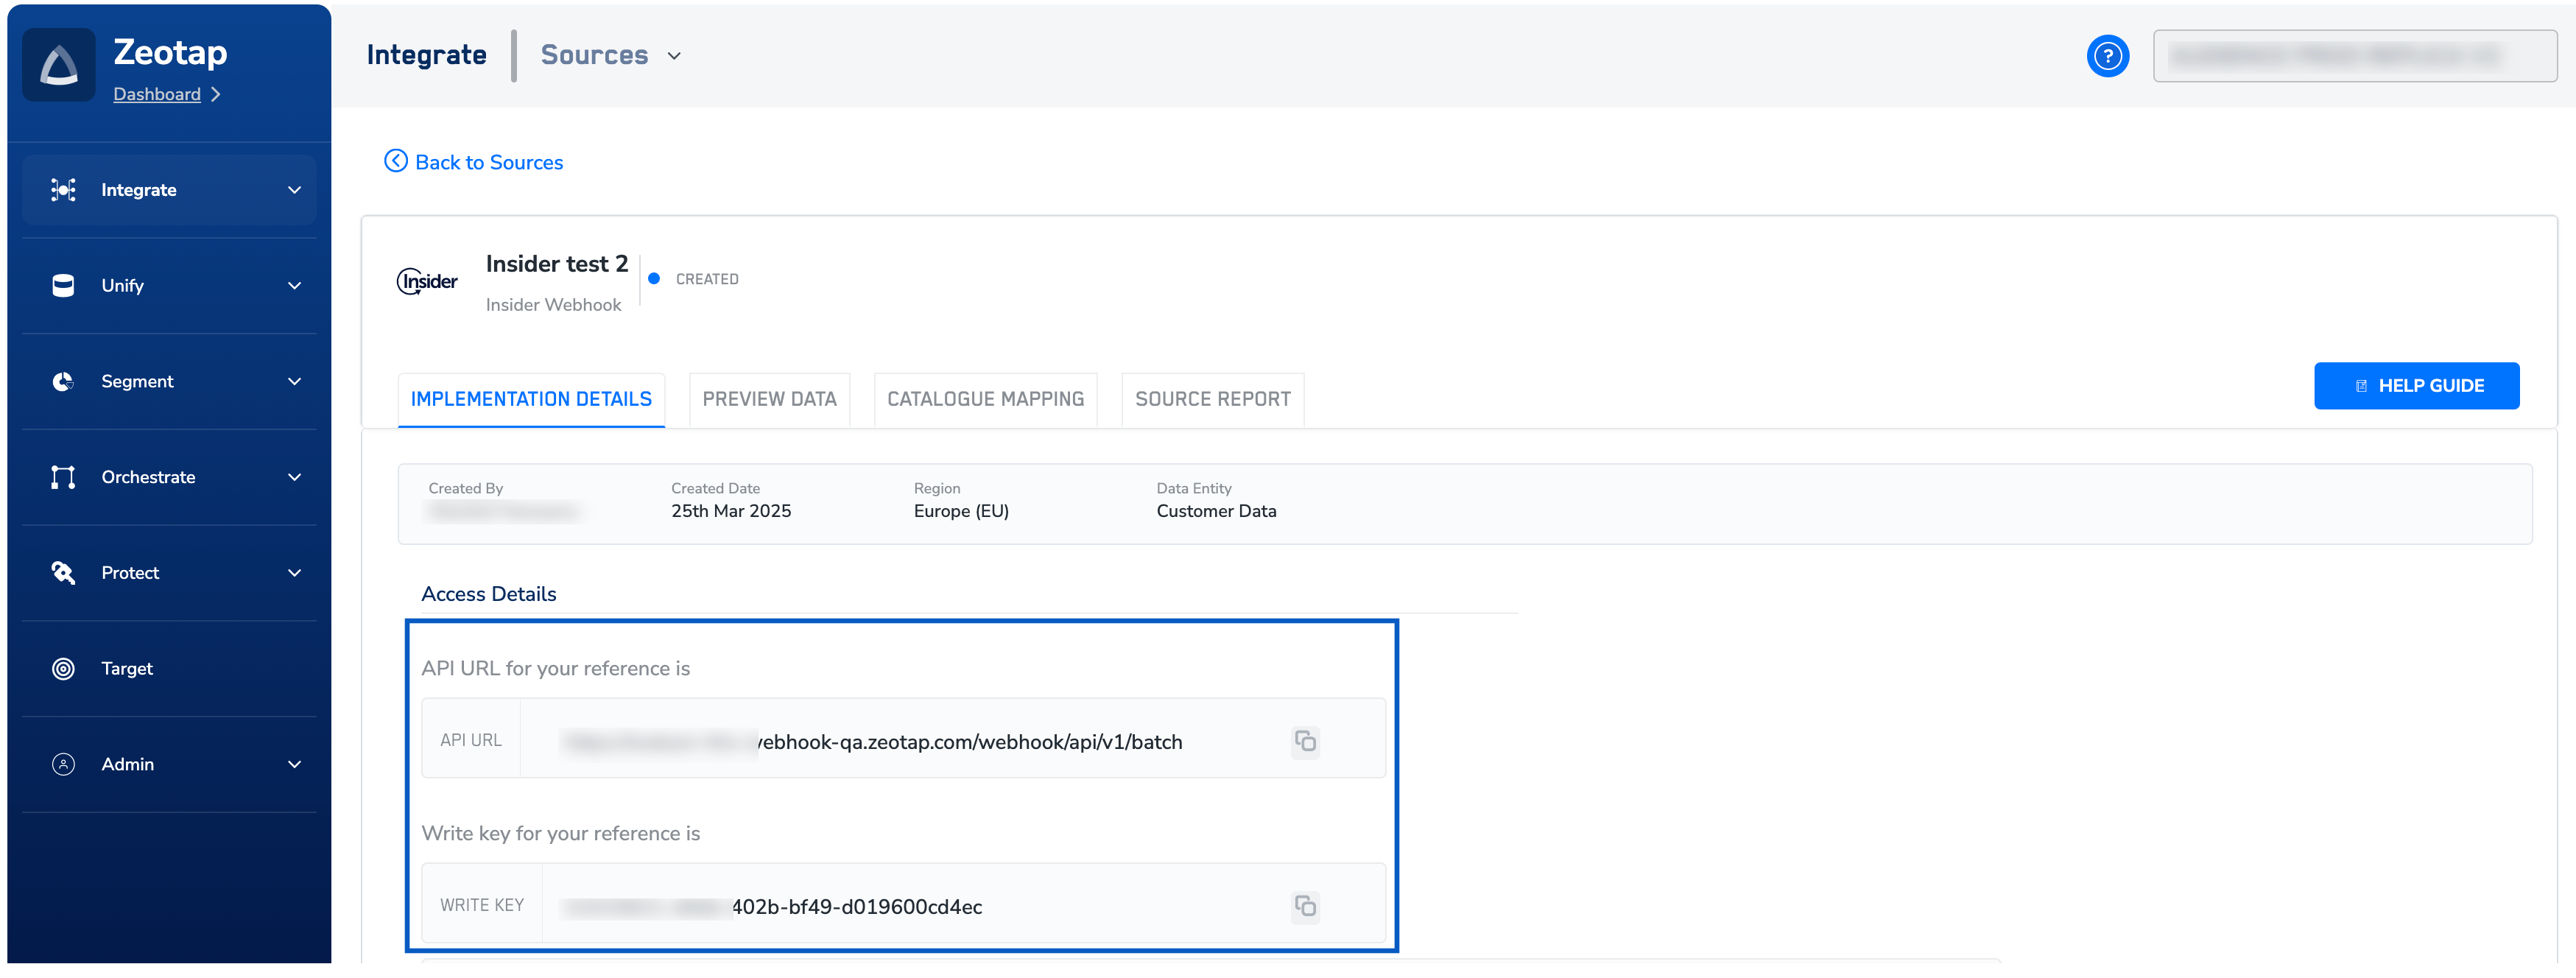The image size is (2576, 978).
Task: Click the Protect sidebar icon
Action: click(x=63, y=573)
